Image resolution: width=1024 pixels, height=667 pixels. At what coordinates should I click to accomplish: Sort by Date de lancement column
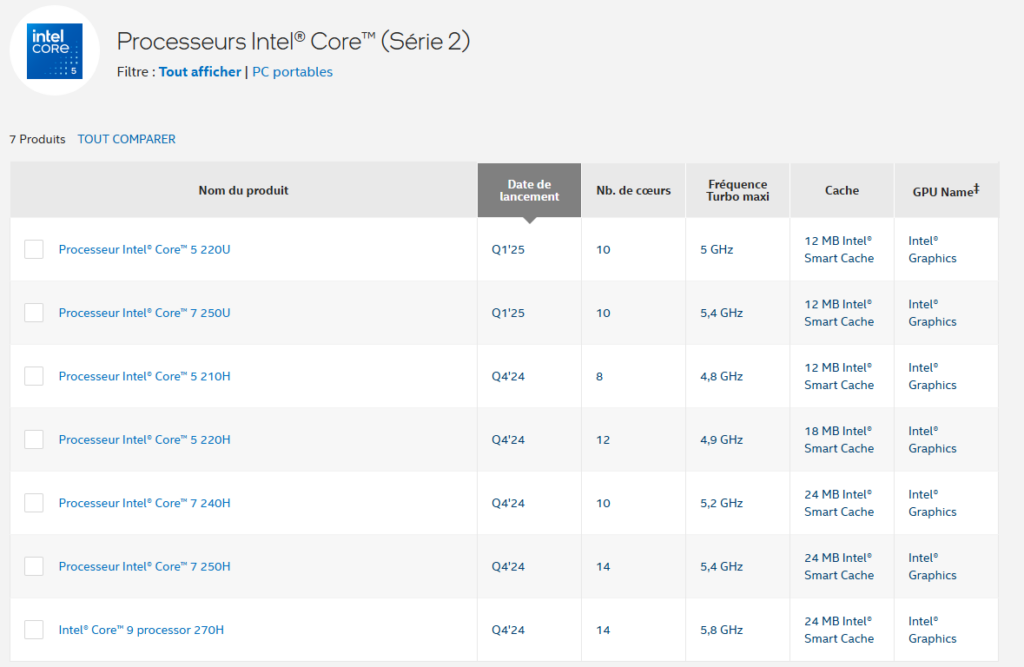click(x=530, y=190)
